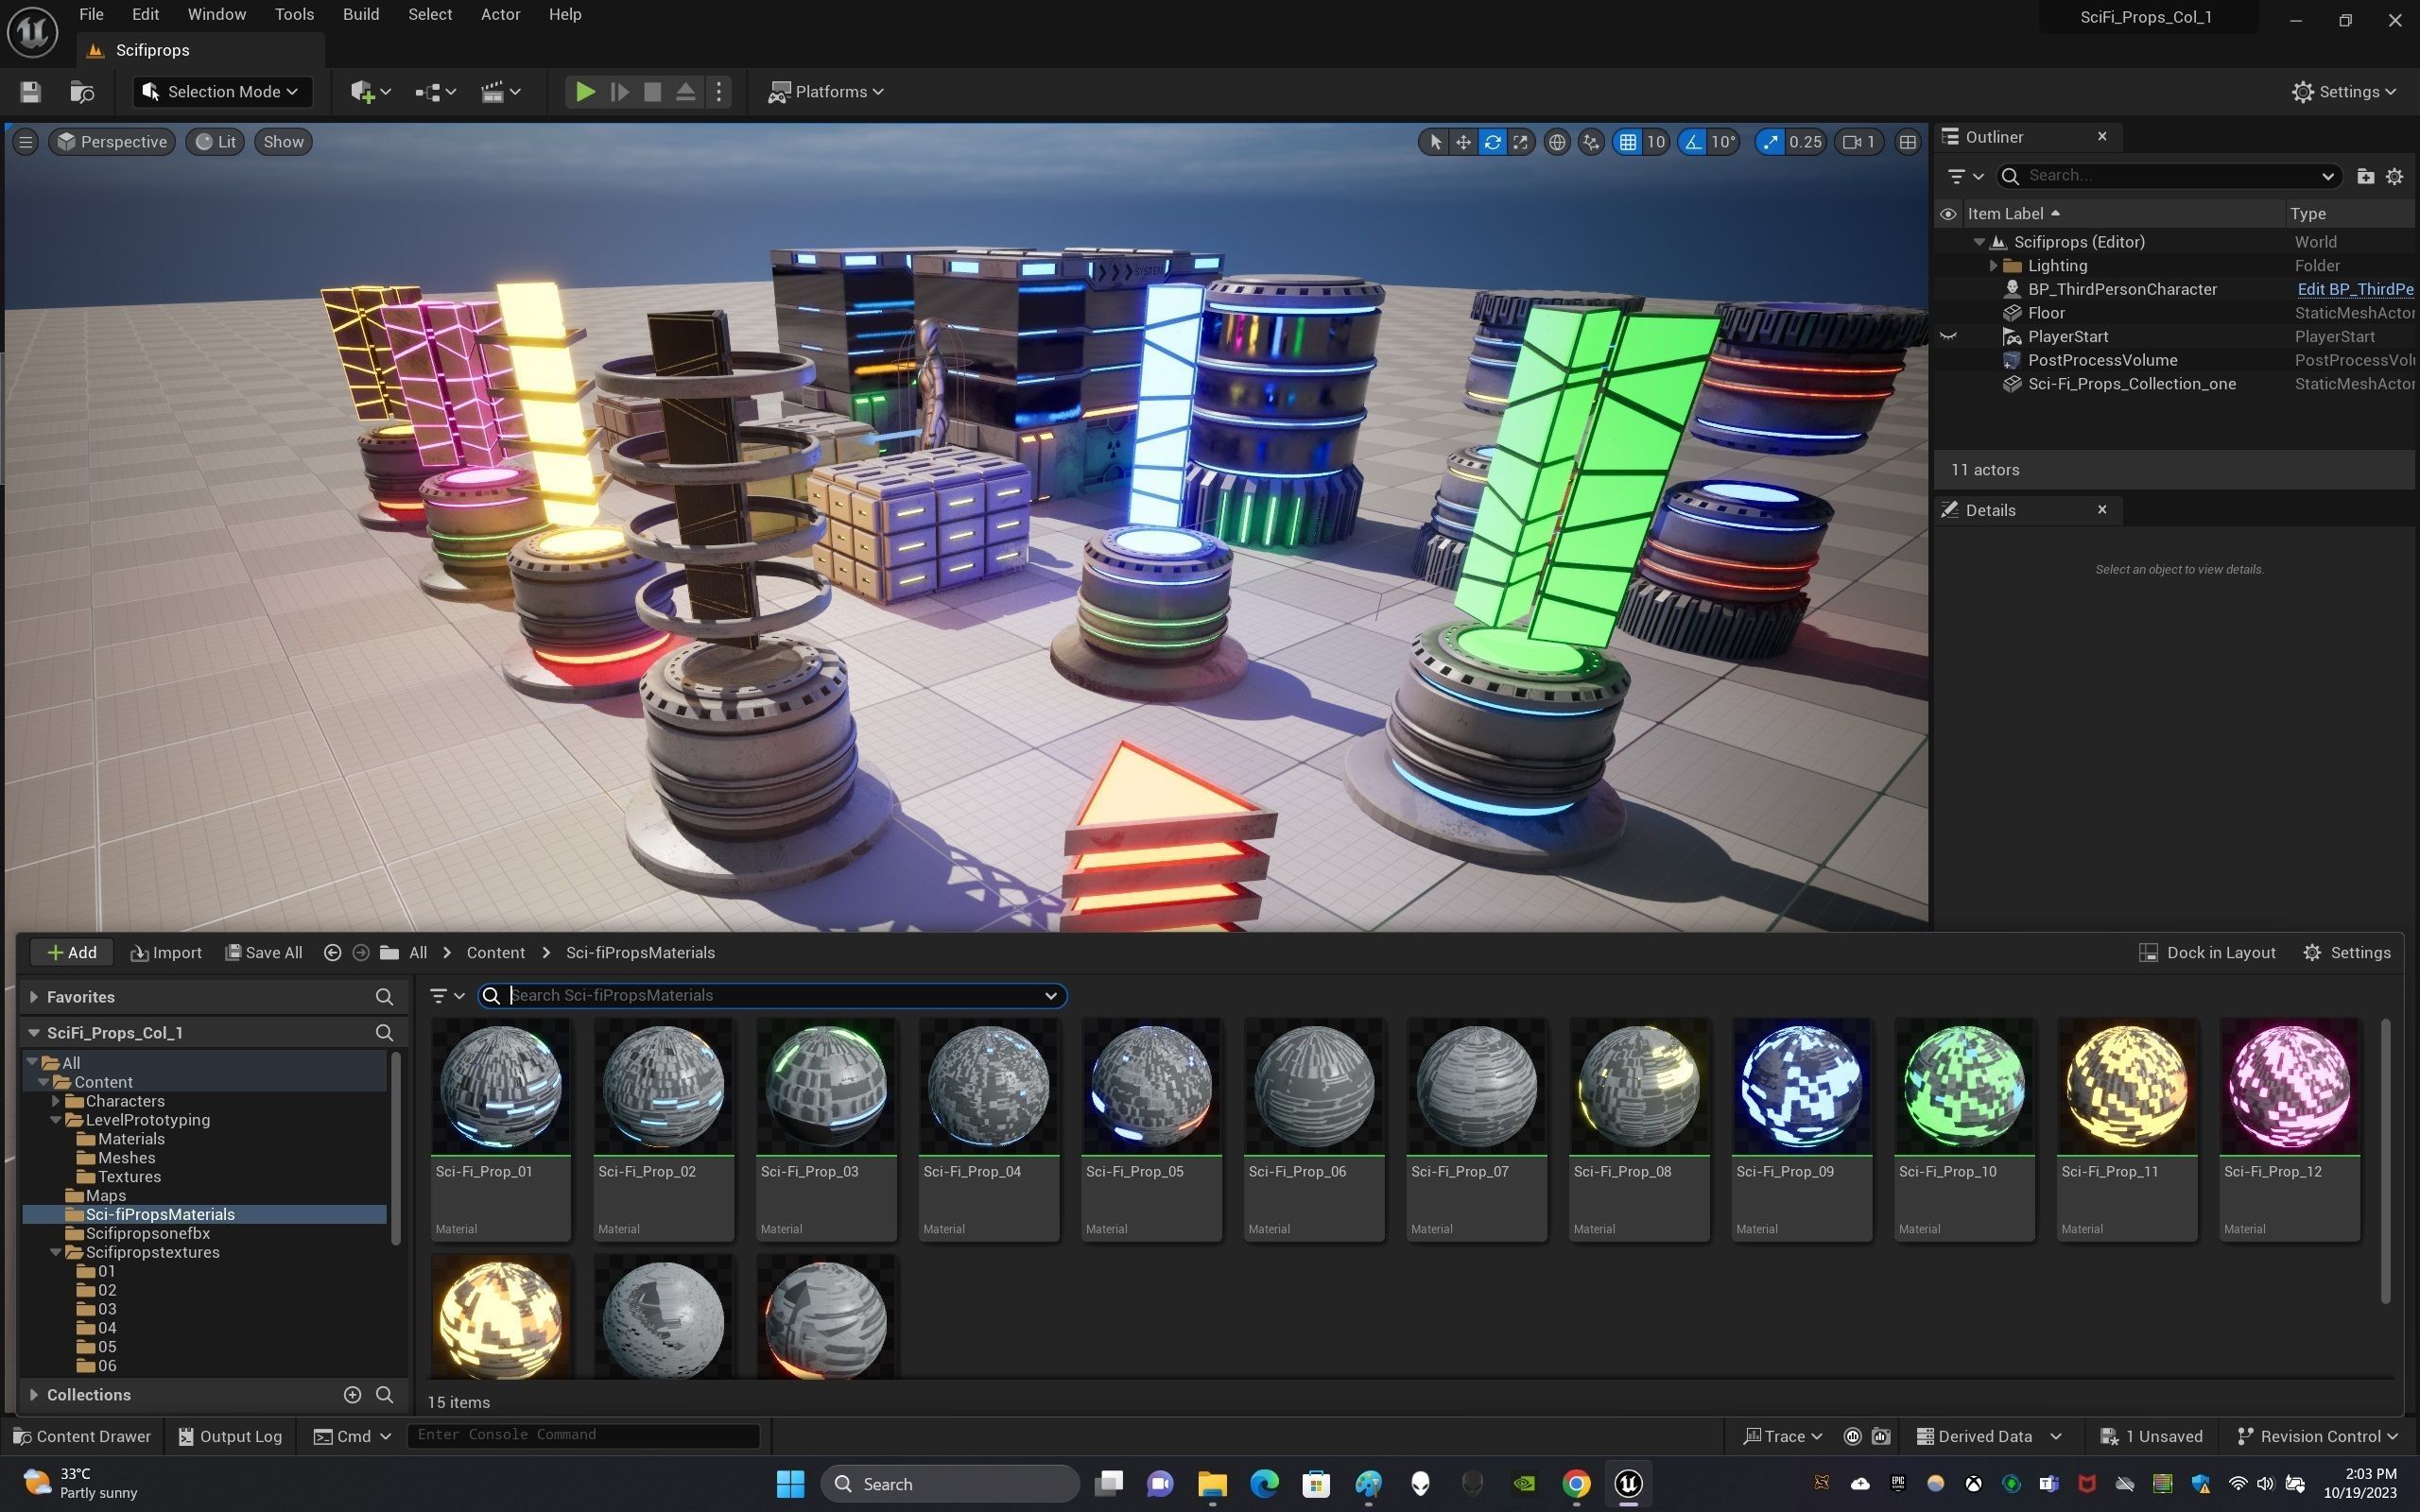Toggle visibility of PlayerStart actor
This screenshot has height=1512, width=2420.
tap(1948, 337)
